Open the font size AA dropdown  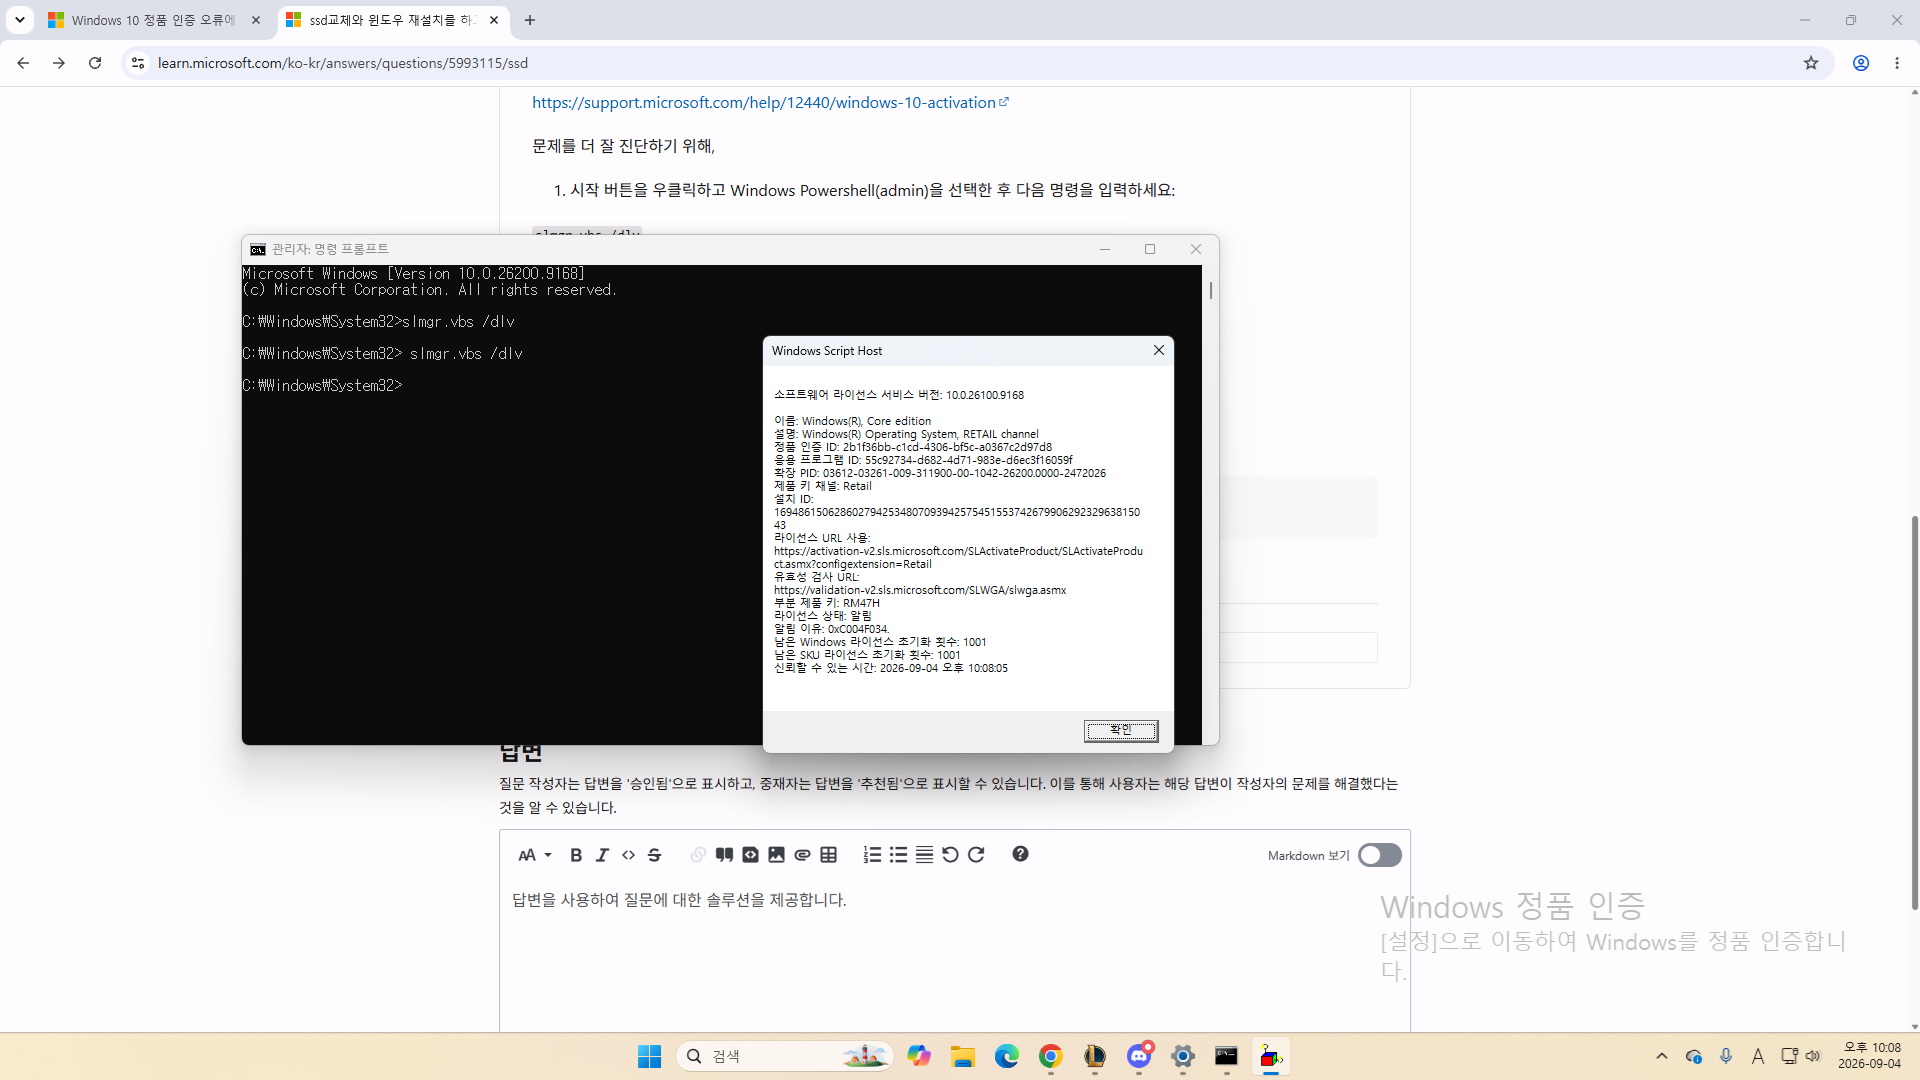tap(535, 855)
